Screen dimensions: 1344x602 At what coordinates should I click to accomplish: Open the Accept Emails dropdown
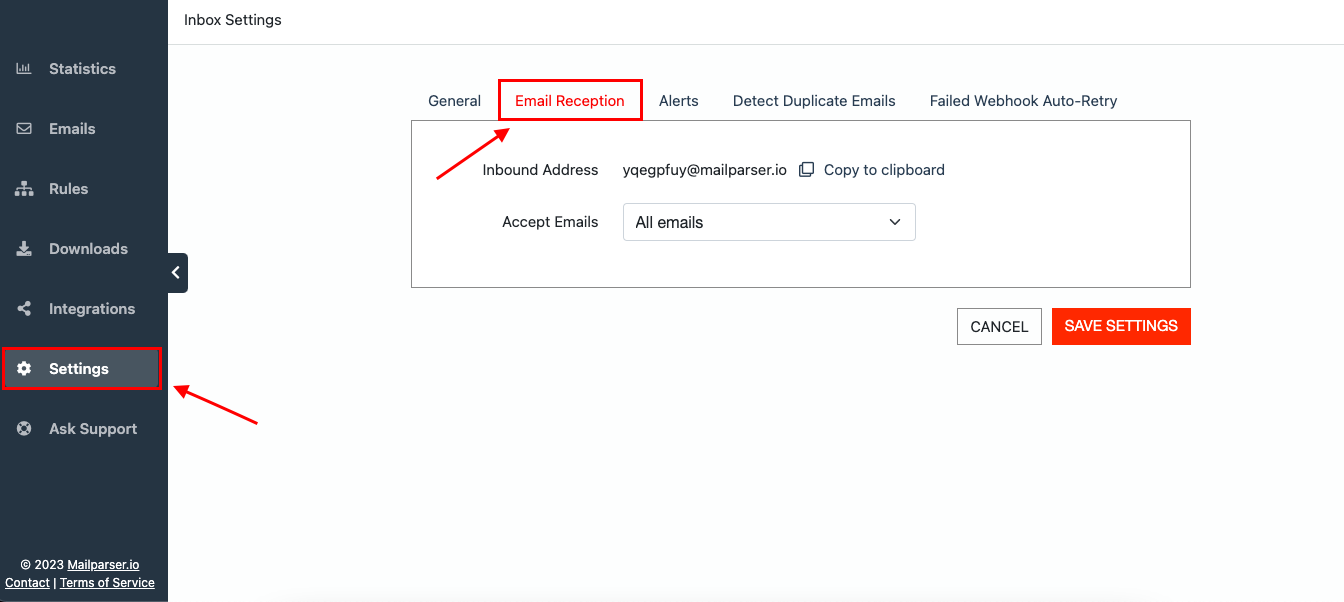[769, 222]
